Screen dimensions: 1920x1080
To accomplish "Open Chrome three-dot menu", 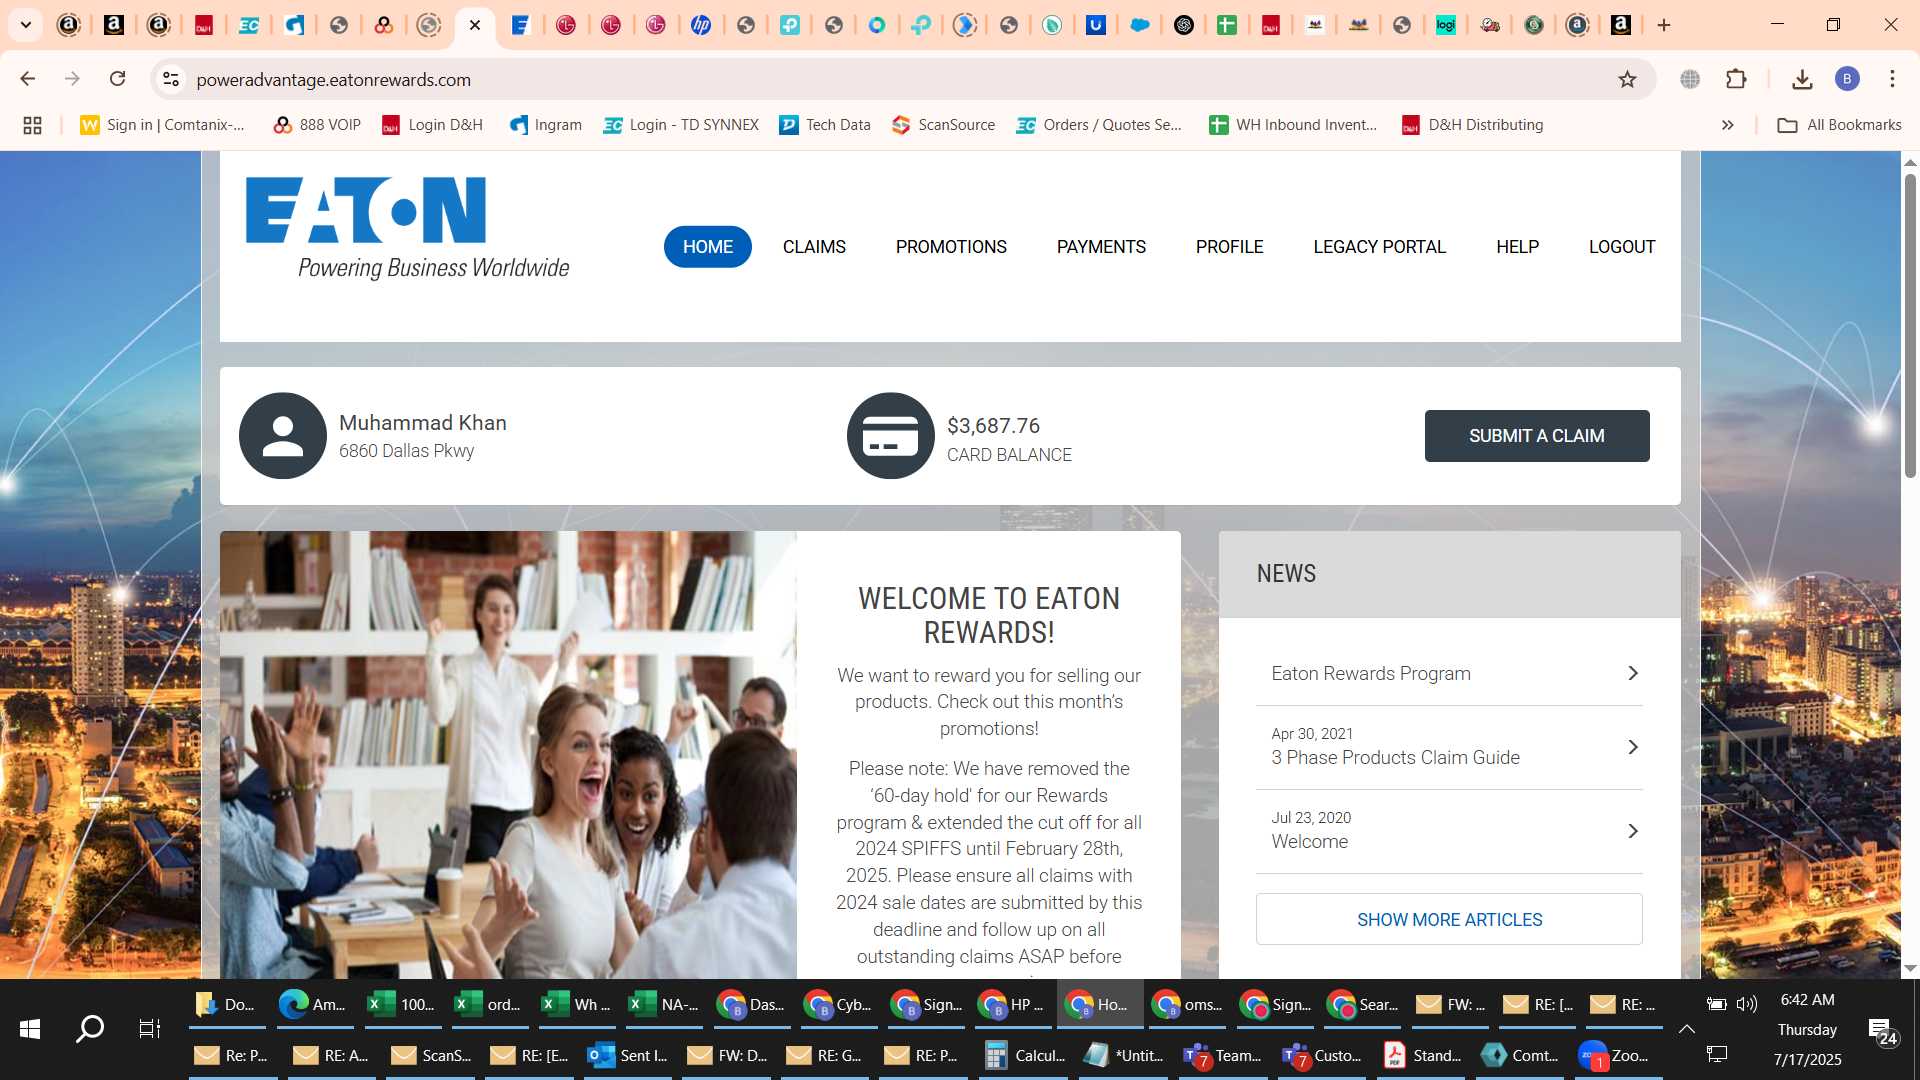I will [x=1892, y=79].
